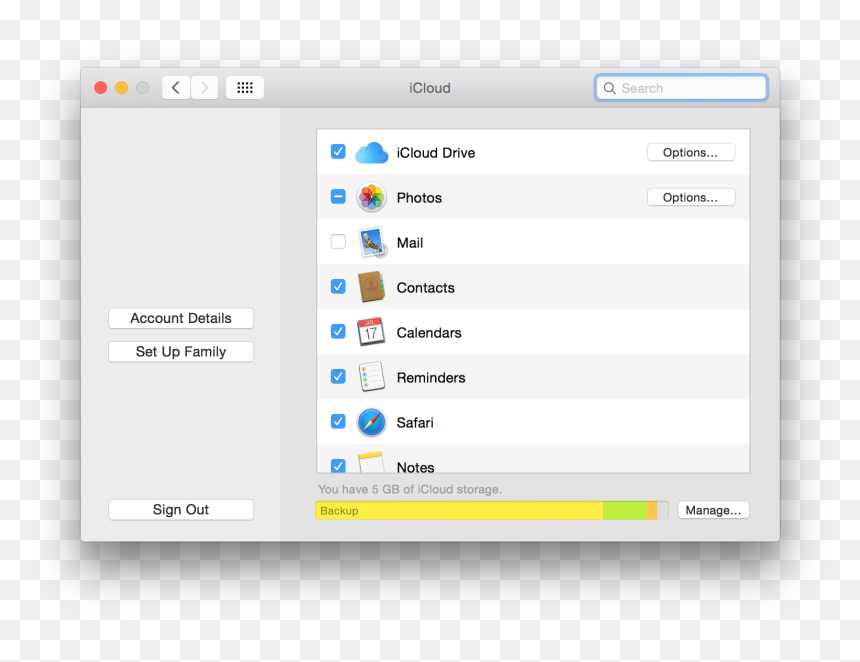Click the iCloud Drive cloud icon

coord(371,152)
